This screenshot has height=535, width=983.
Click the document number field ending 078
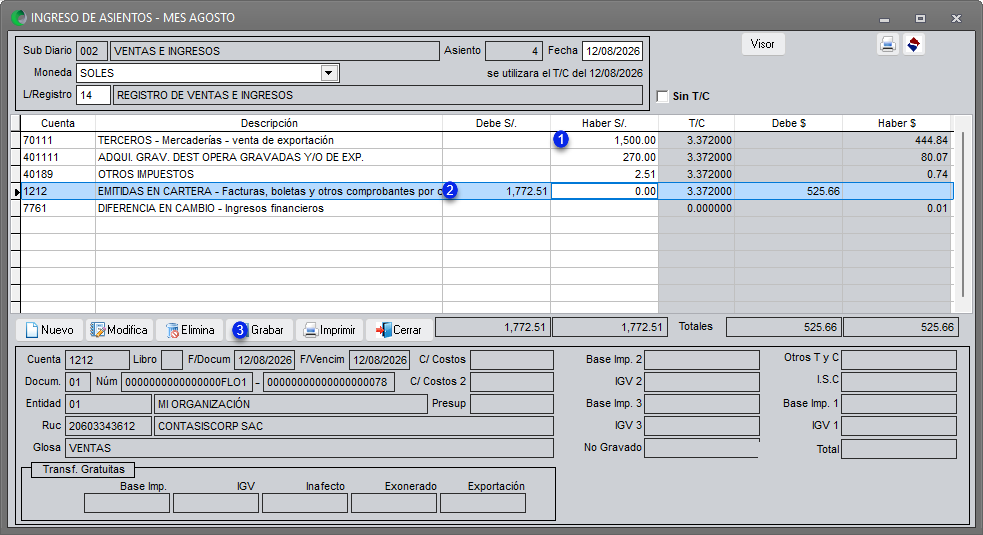(329, 382)
